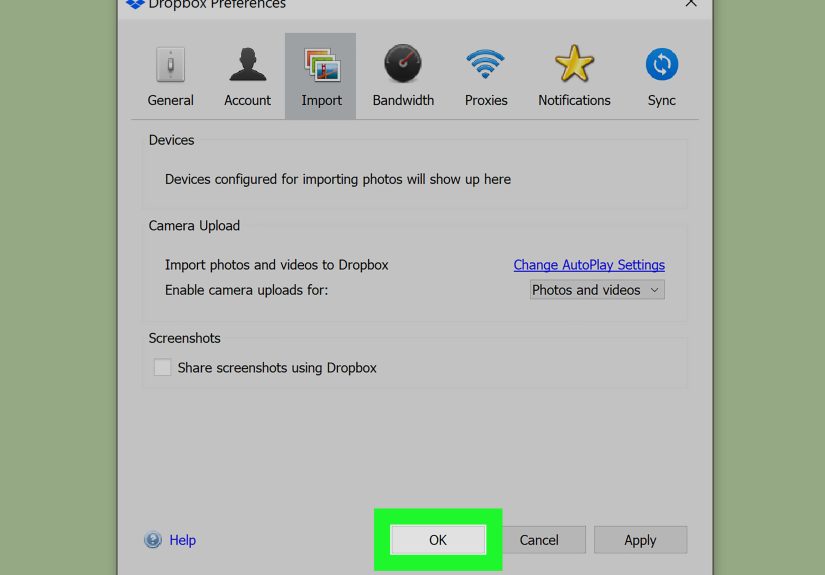Click the 'Import photos and videos to Dropbox' label
This screenshot has width=825, height=575.
[277, 265]
